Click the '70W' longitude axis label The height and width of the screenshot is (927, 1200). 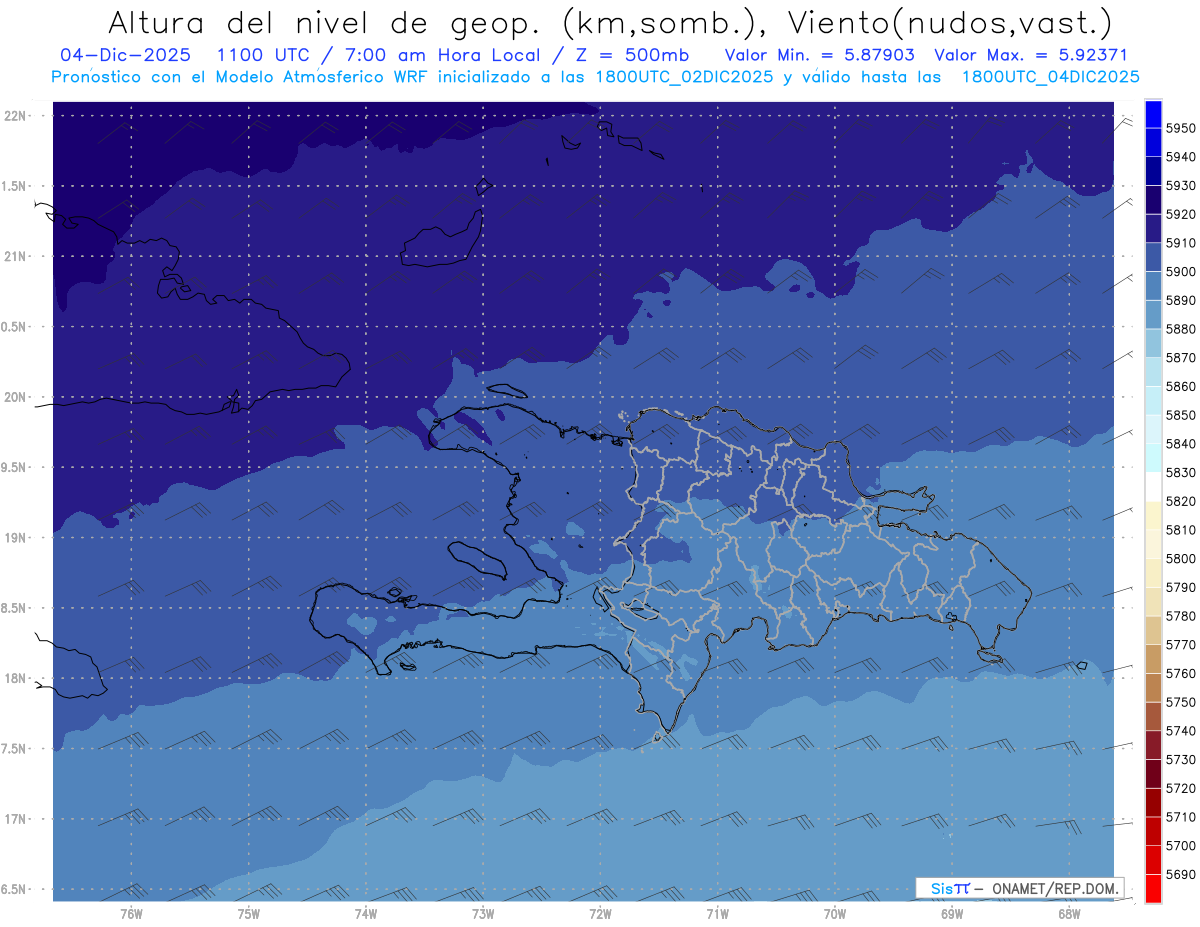(x=835, y=914)
